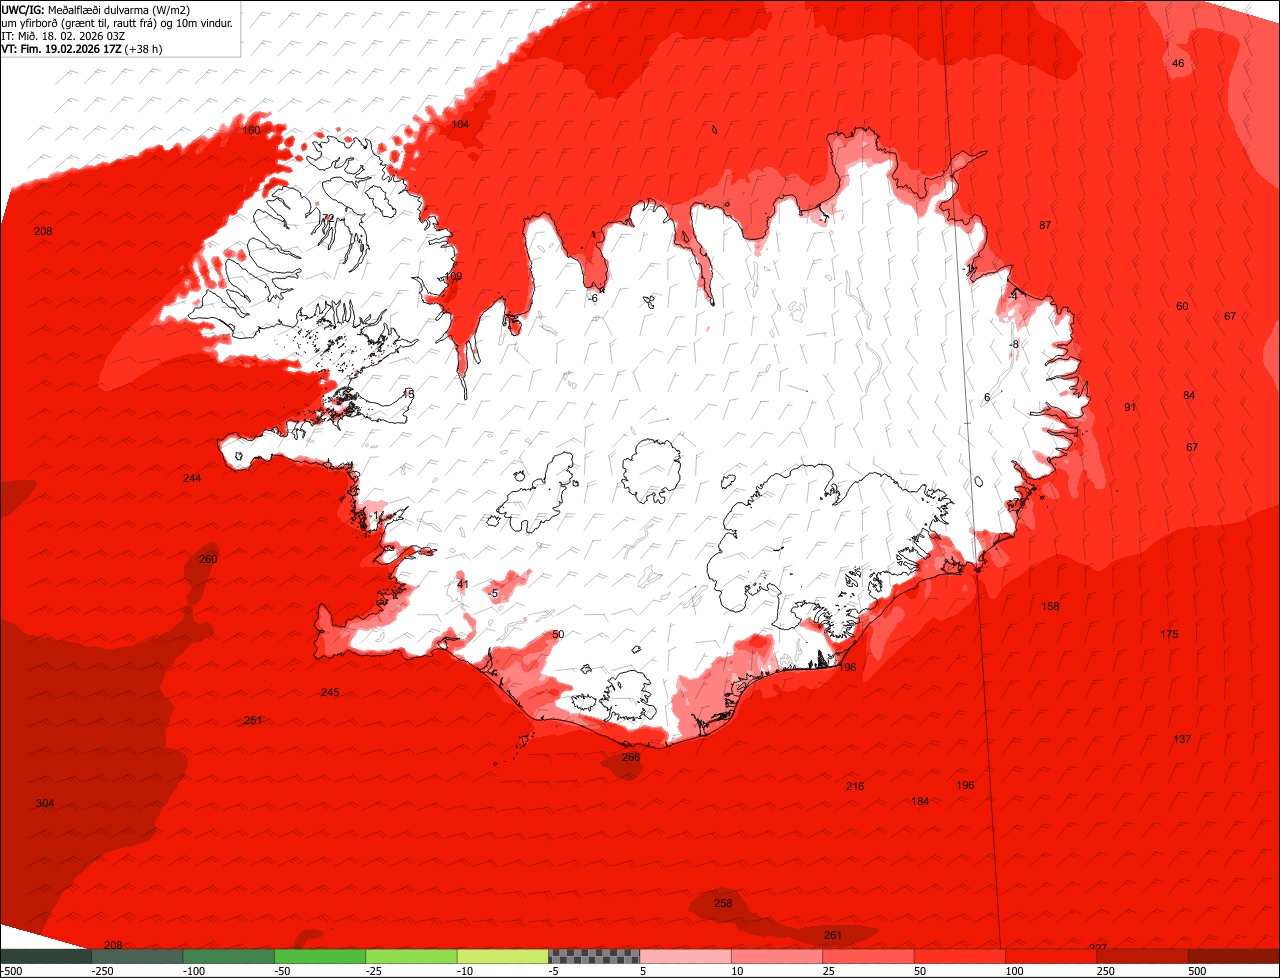Screen dimensions: 1280x978
Task: Click the map value '158' southeast of Iceland
Action: [1050, 606]
